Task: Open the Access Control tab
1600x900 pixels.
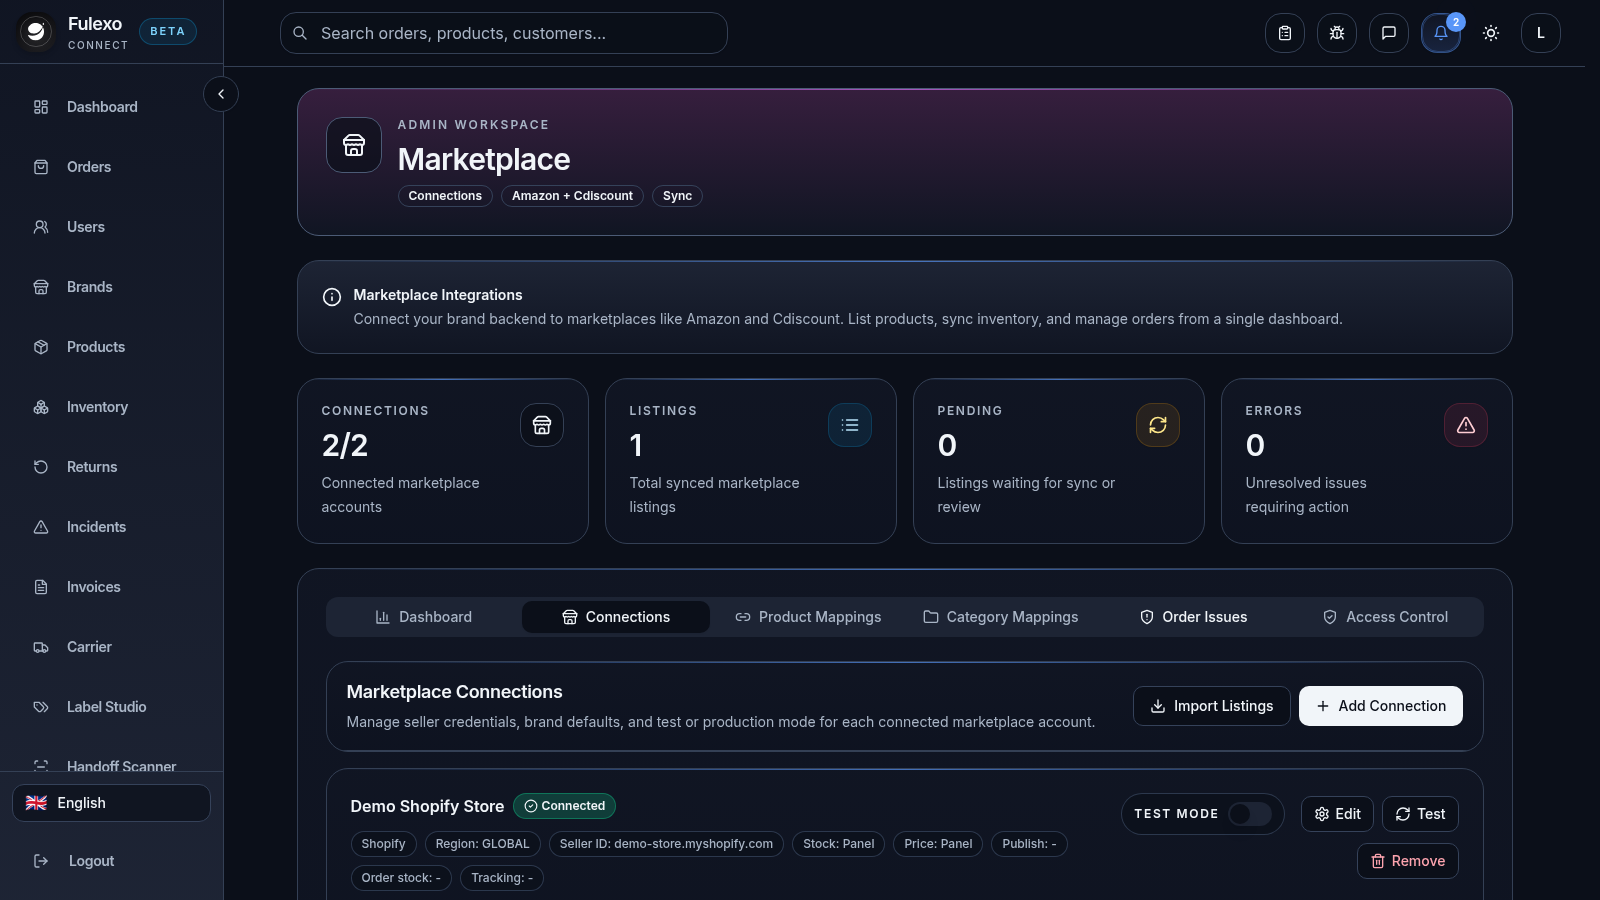Action: pos(1386,617)
